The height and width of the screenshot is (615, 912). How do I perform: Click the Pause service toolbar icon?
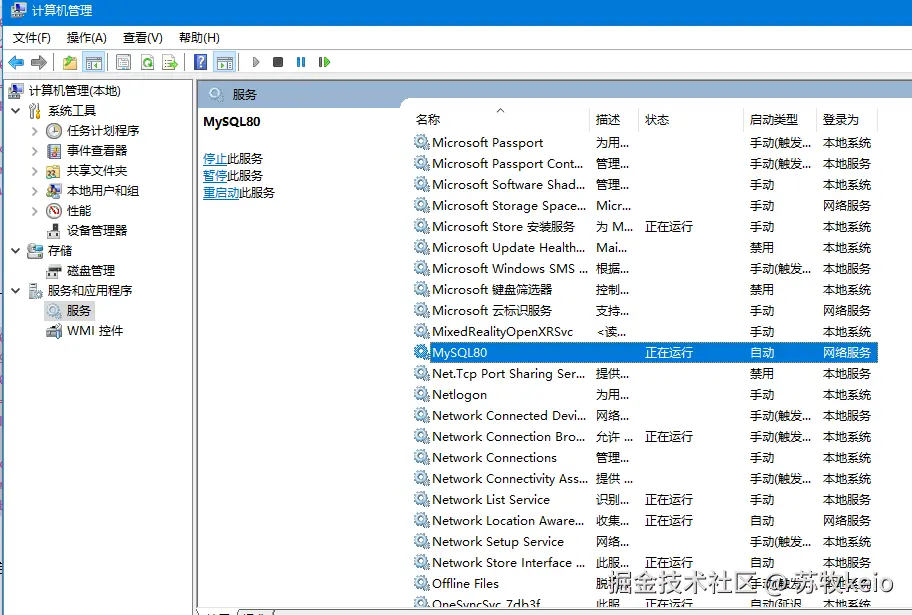click(301, 62)
